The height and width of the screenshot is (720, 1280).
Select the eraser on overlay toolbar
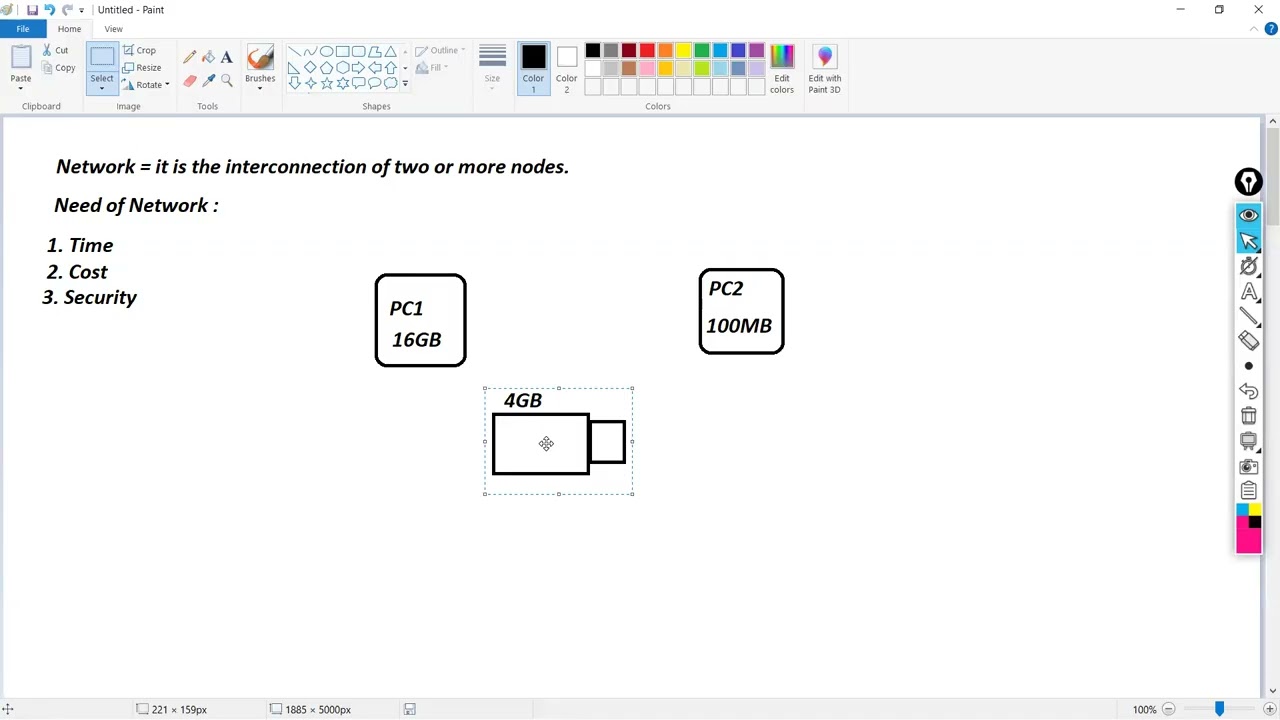pos(1248,341)
